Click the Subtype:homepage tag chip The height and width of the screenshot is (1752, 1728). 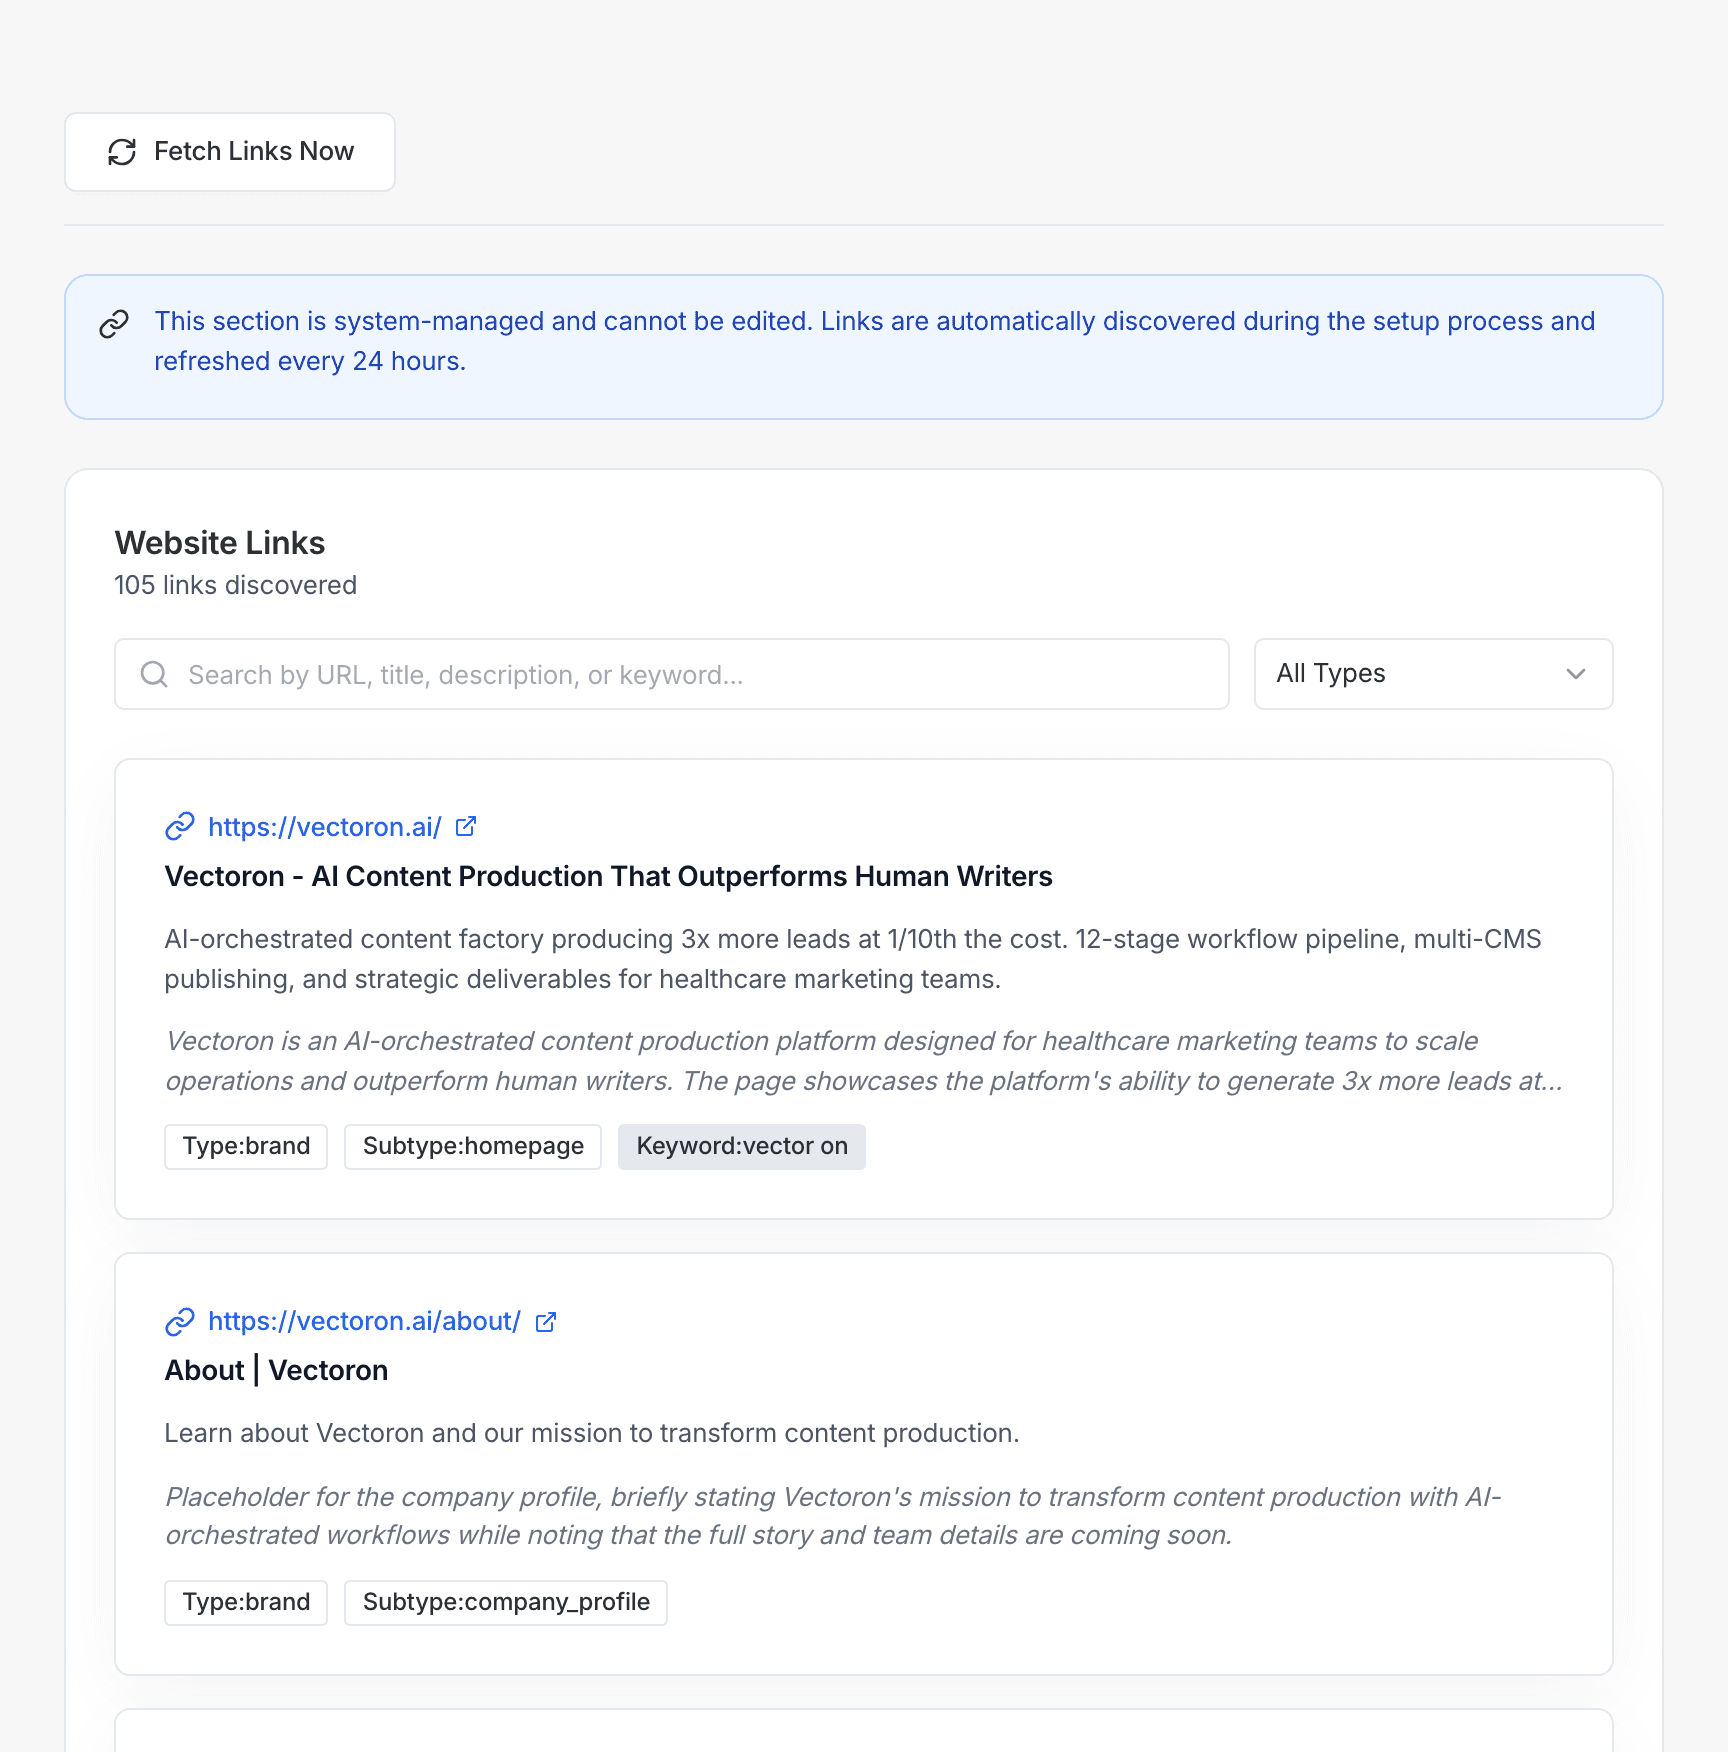tap(472, 1146)
